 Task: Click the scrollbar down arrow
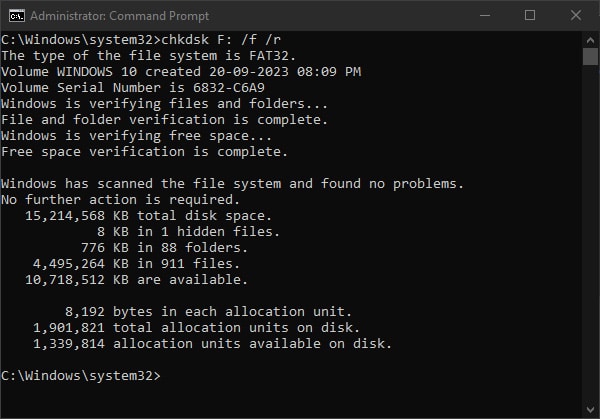[590, 410]
